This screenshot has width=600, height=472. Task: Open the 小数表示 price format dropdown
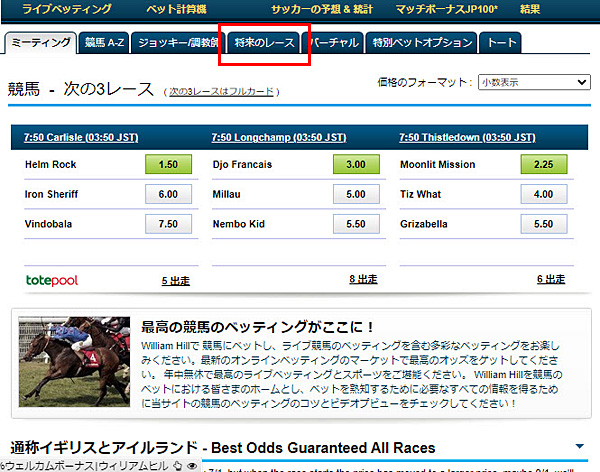pyautogui.click(x=534, y=82)
